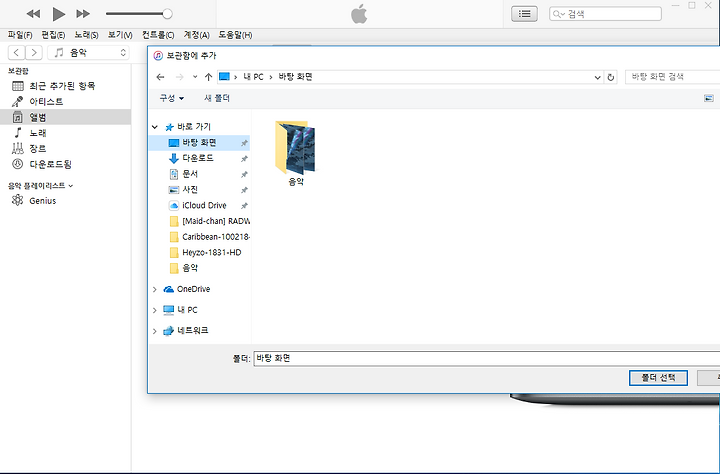Open the 도움말(H) menu
720x474 pixels.
click(x=235, y=35)
